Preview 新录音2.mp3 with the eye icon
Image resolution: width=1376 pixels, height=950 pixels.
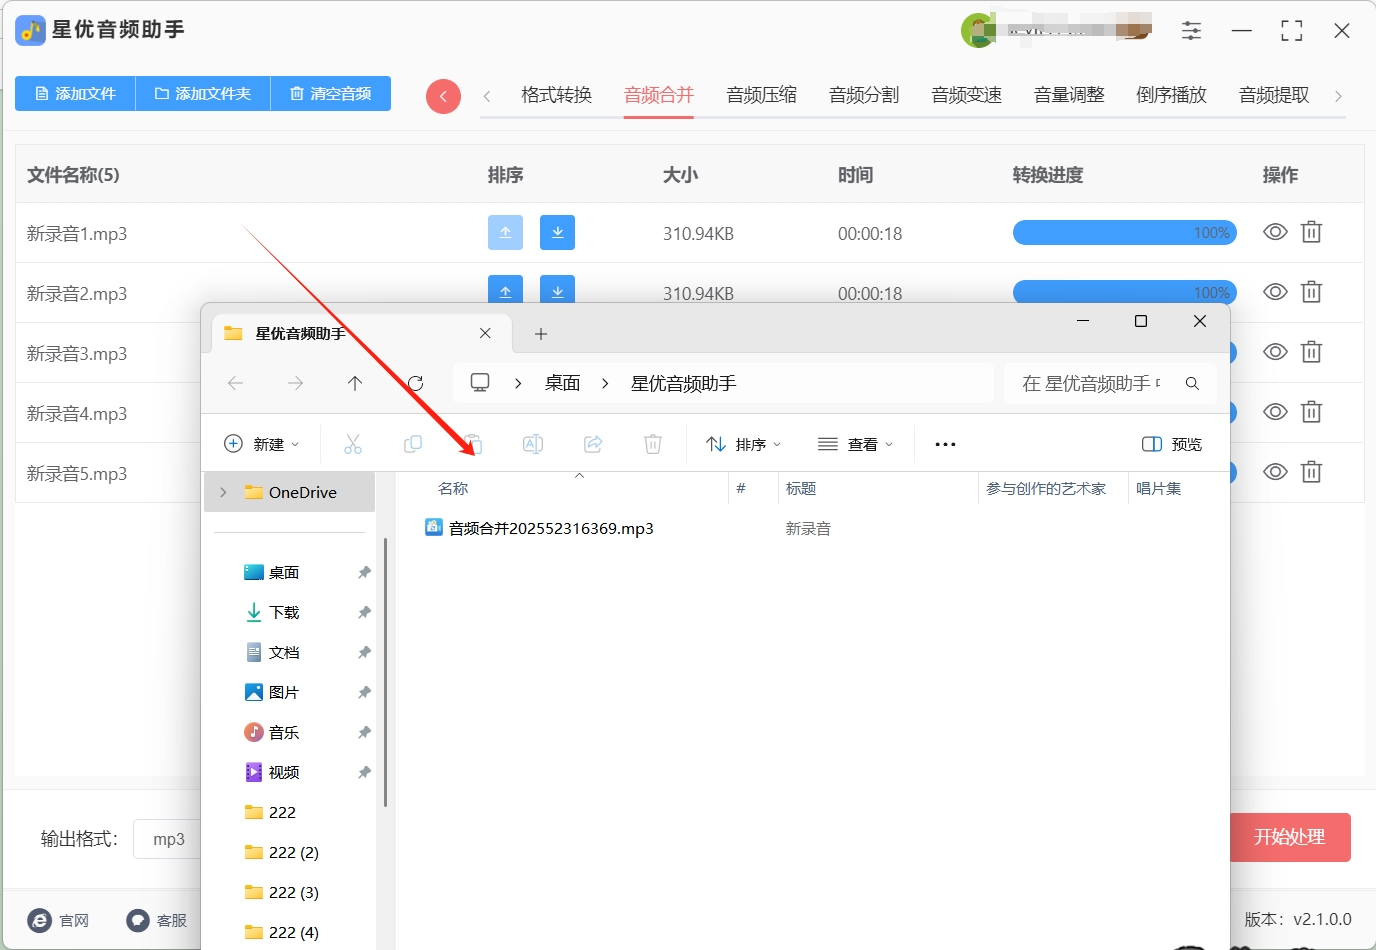1275,292
